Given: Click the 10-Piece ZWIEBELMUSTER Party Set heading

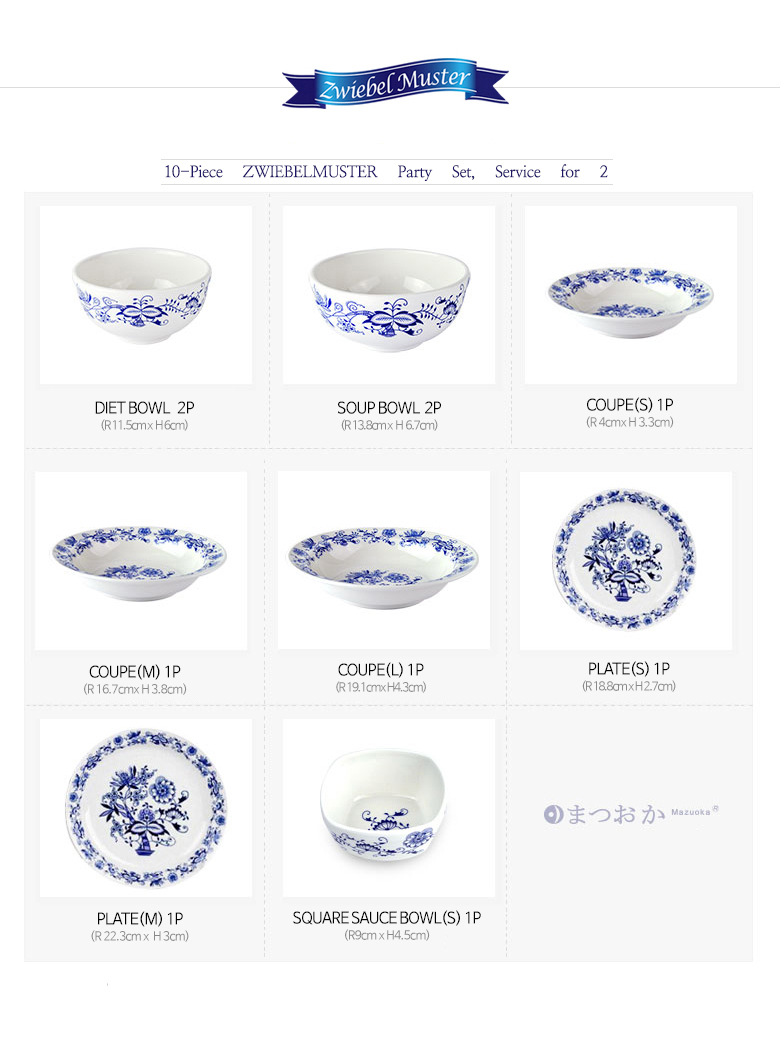Looking at the screenshot, I should click(386, 172).
